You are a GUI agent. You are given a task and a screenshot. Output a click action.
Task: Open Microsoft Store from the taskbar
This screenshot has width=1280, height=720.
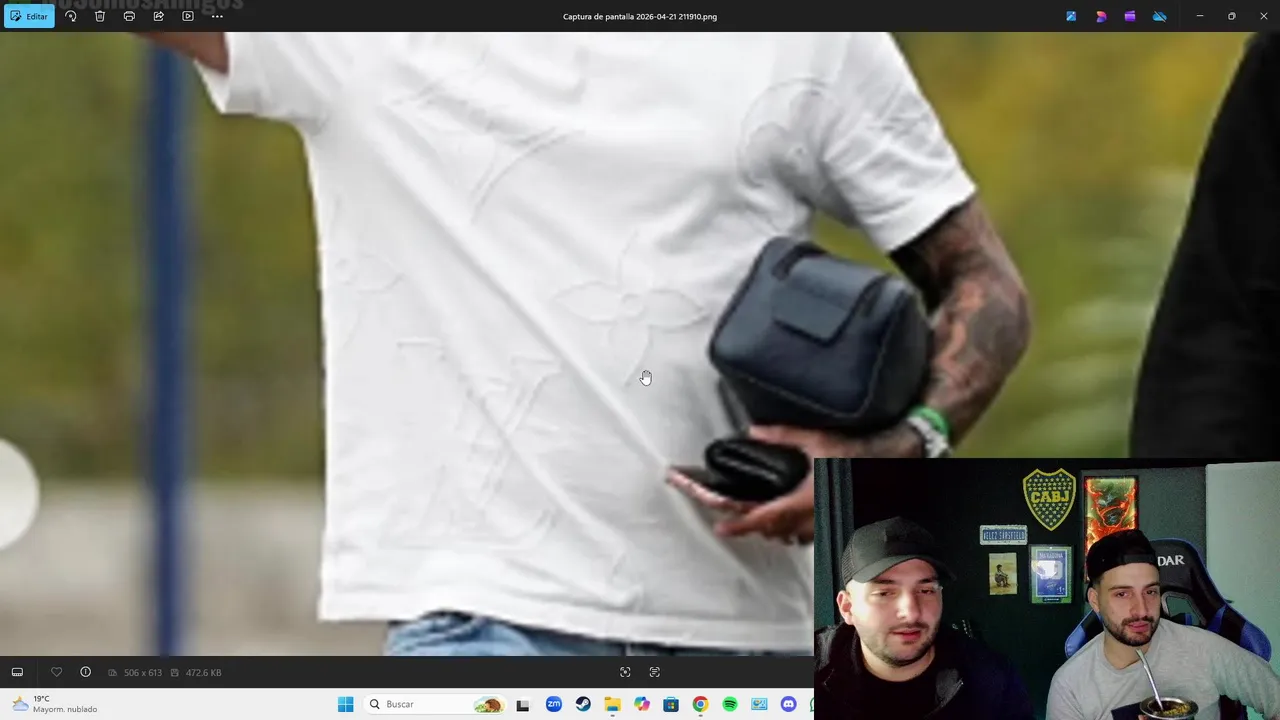[x=671, y=704]
